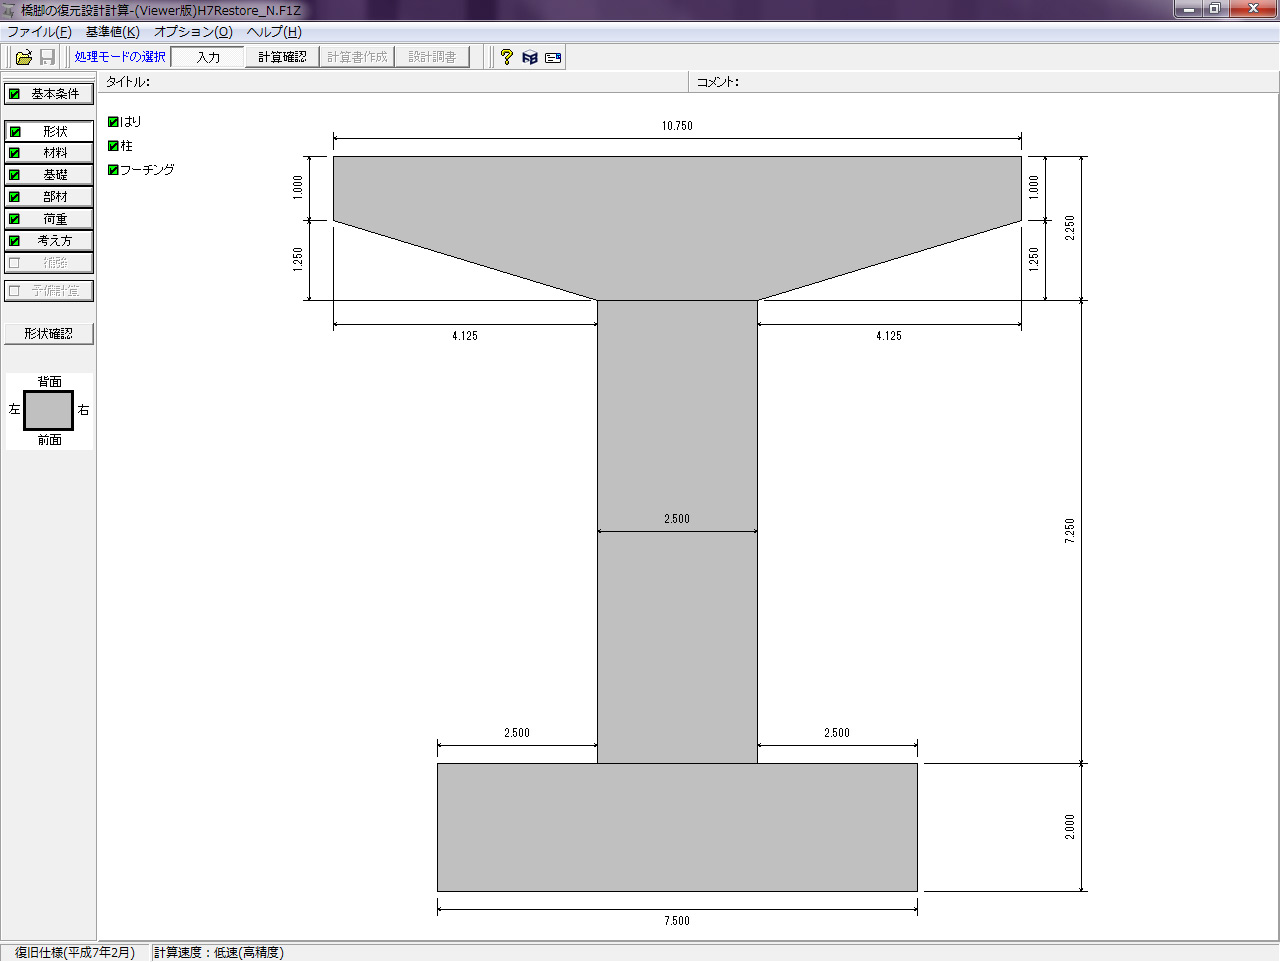Click the 2.250 beam height dimension
1280x962 pixels.
coord(1070,228)
